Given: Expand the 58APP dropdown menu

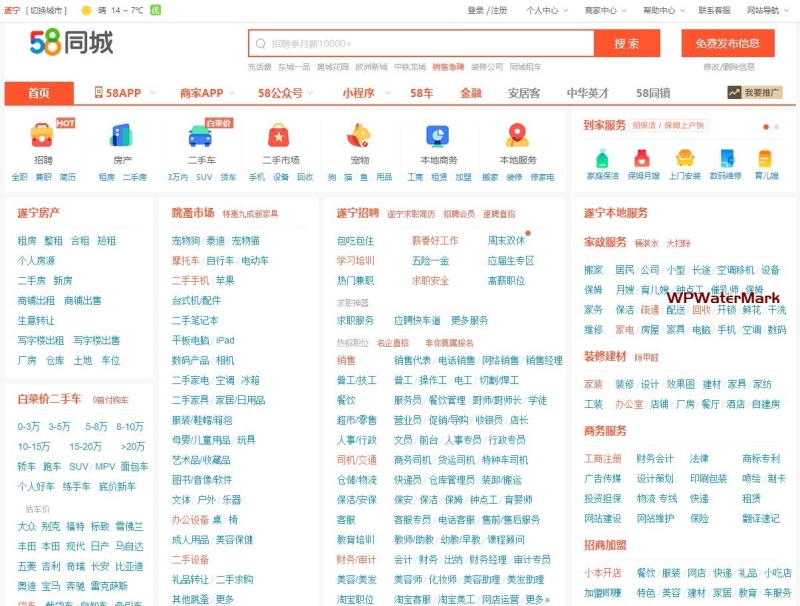Looking at the screenshot, I should click(x=150, y=91).
